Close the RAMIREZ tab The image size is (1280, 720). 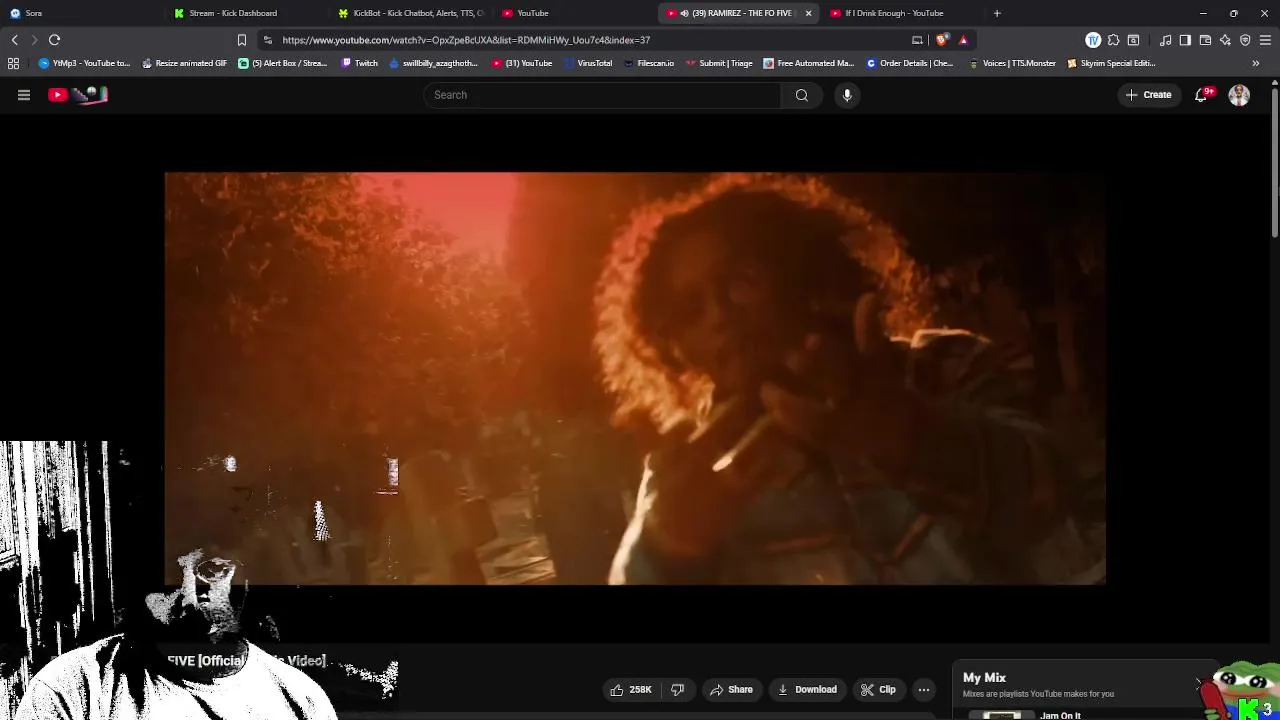[808, 13]
